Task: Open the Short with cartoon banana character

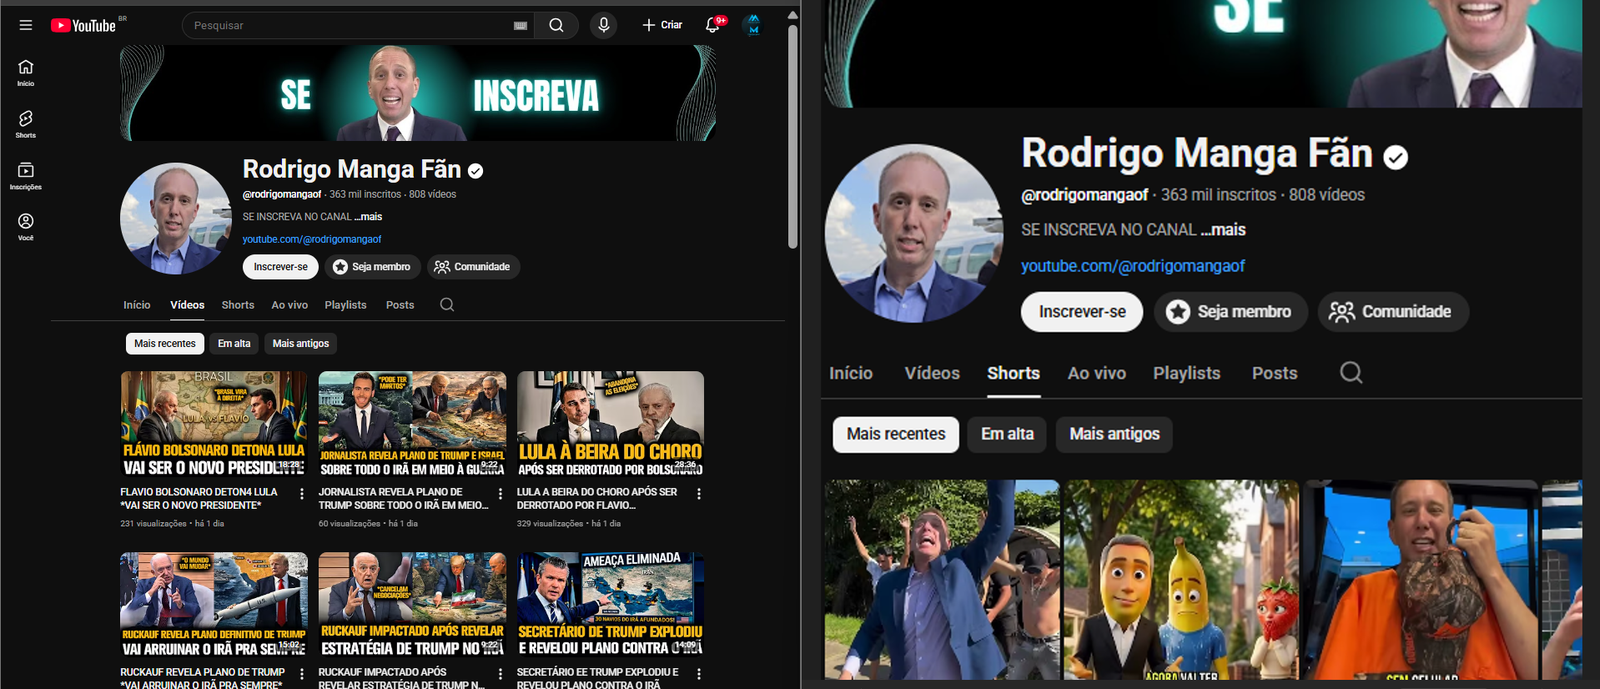Action: pyautogui.click(x=1182, y=580)
